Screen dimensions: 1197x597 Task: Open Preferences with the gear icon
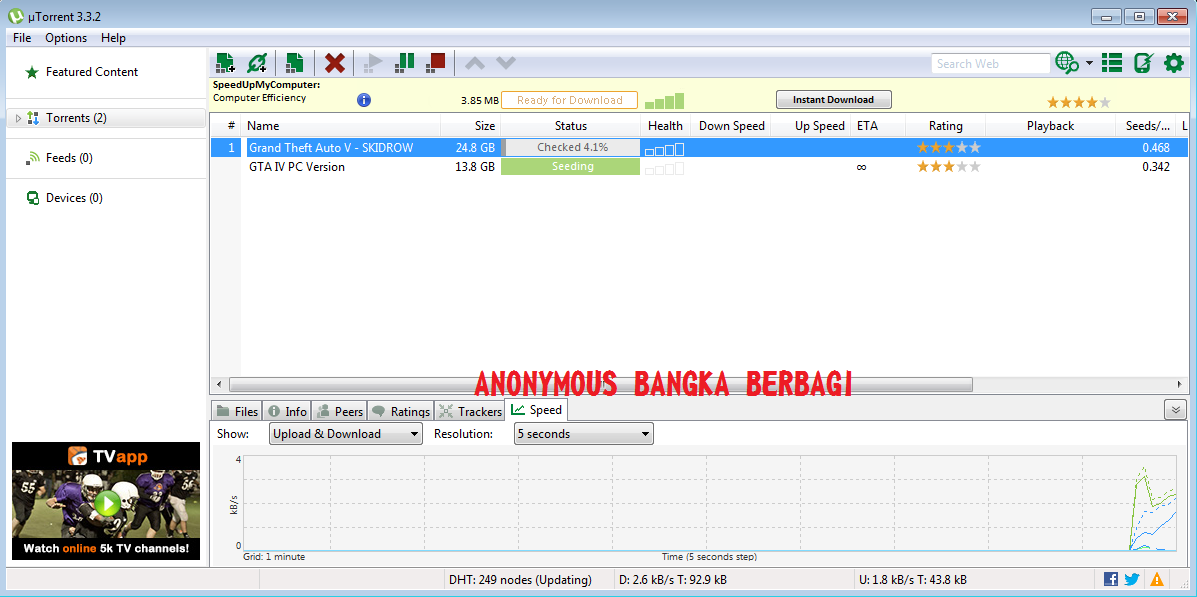(x=1173, y=63)
